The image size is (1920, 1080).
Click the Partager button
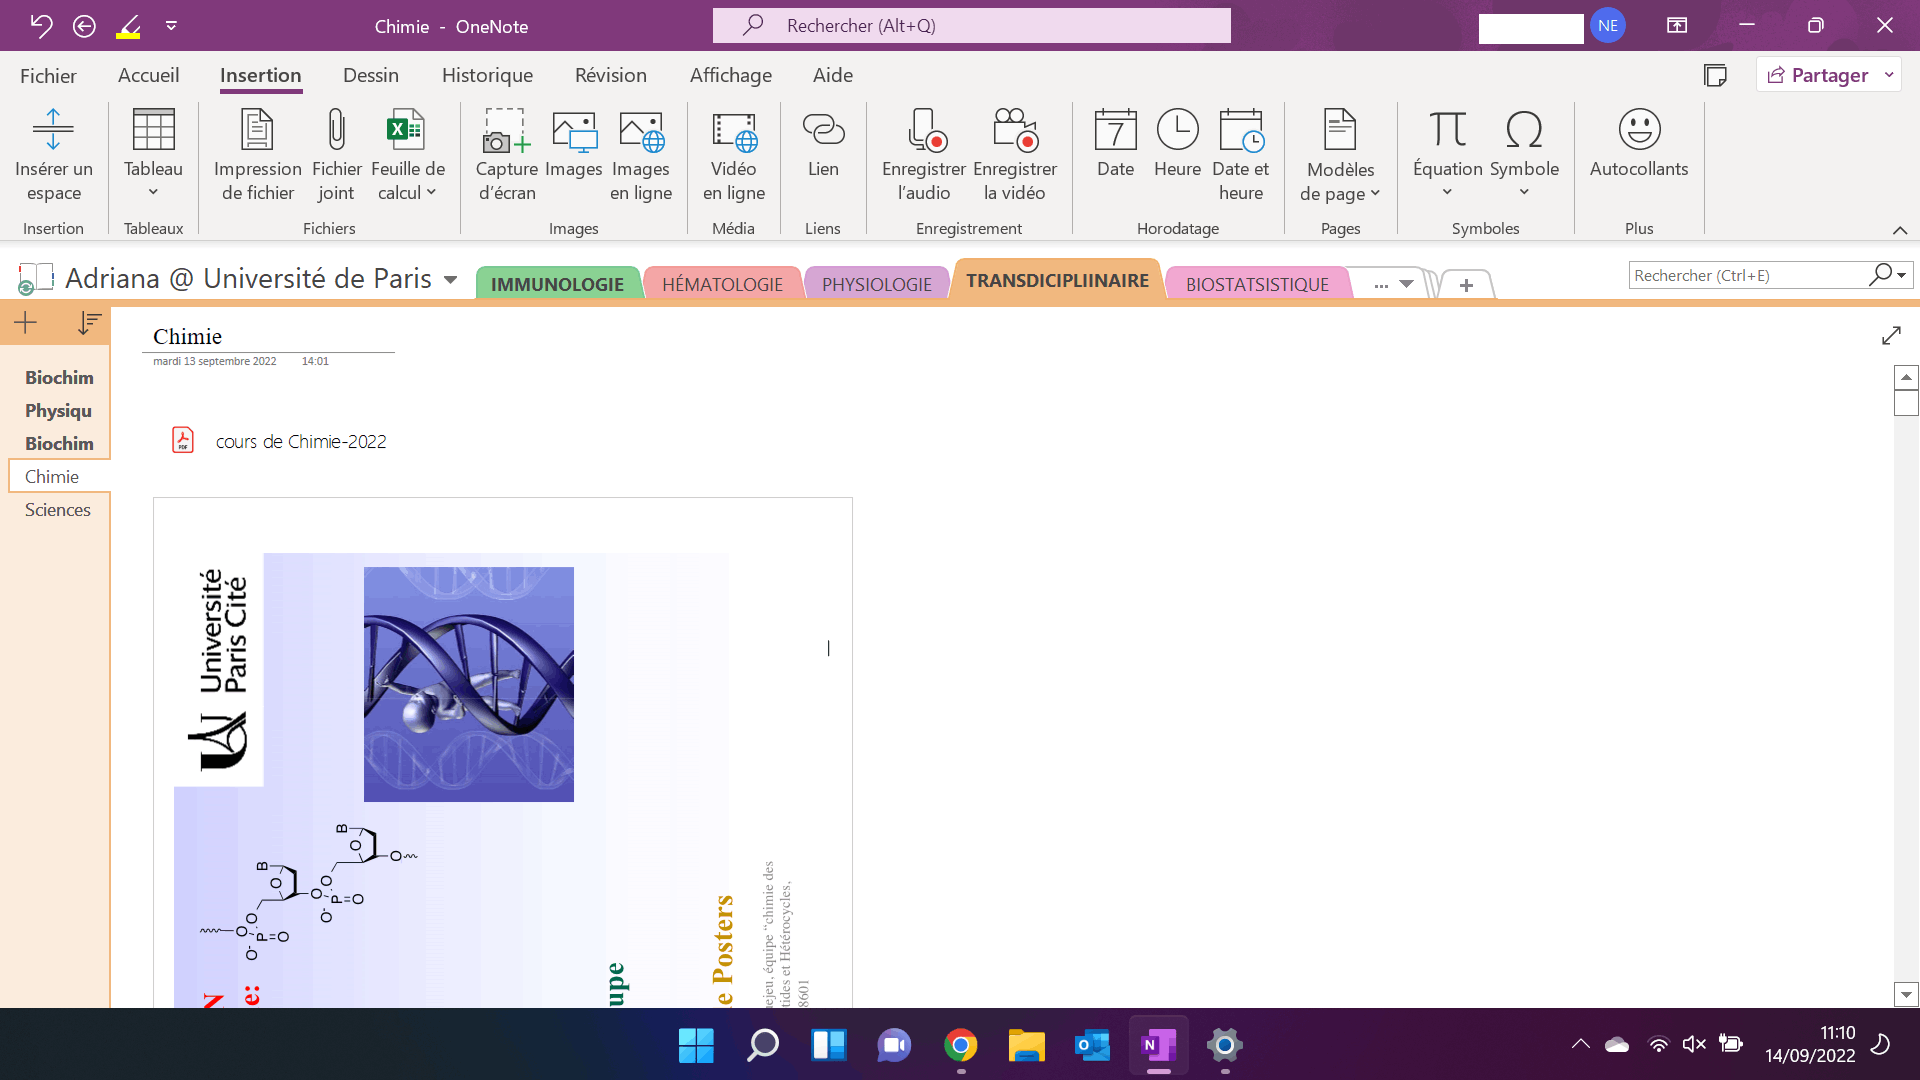pyautogui.click(x=1818, y=75)
